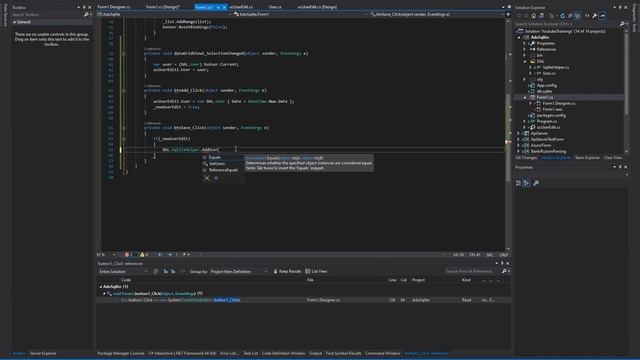Viewport: 640px width, 360px height.
Task: Click the expand all icon in references toolbar
Action: click(x=166, y=271)
